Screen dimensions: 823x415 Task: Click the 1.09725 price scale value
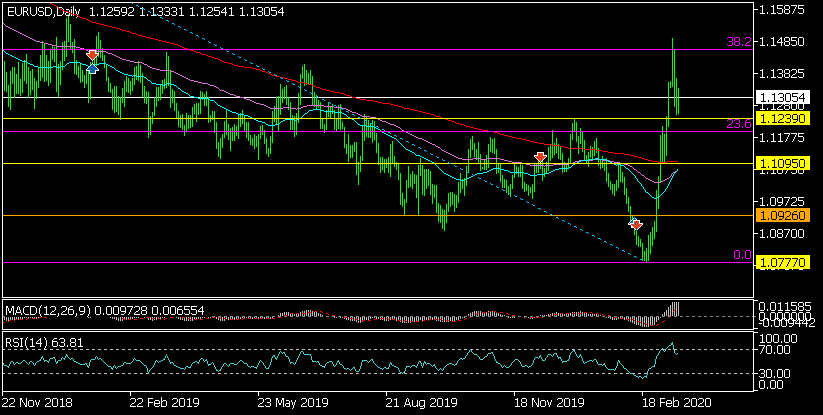tap(783, 201)
